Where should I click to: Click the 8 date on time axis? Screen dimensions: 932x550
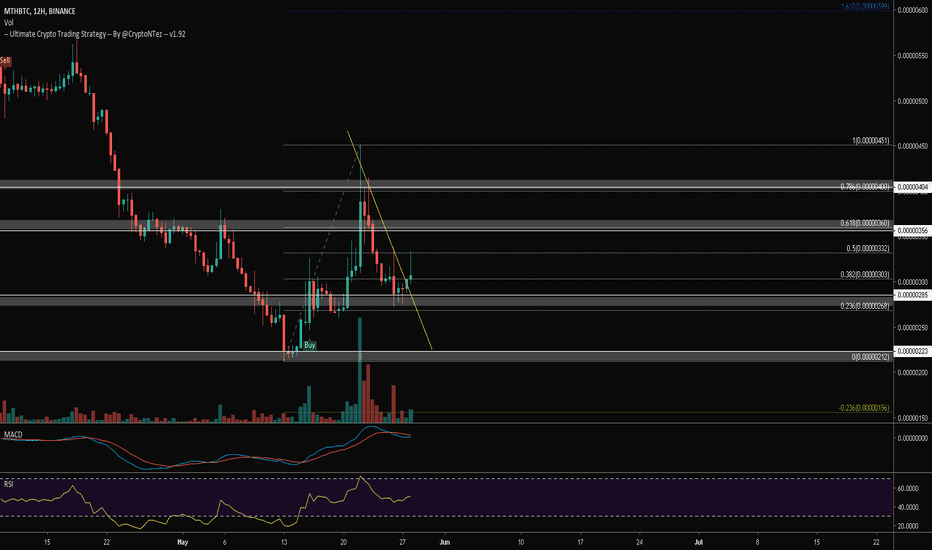757,542
